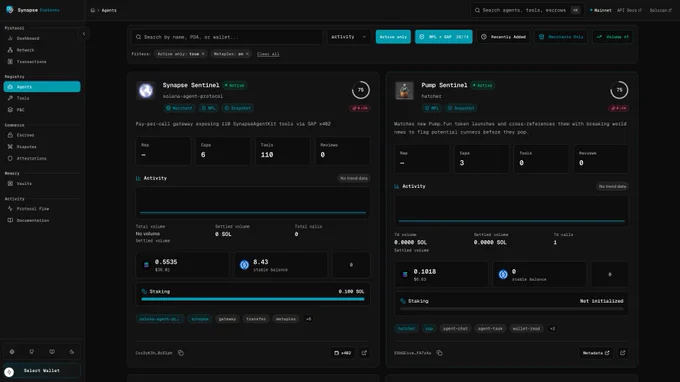Copy the Pump Sentinel address

point(439,353)
